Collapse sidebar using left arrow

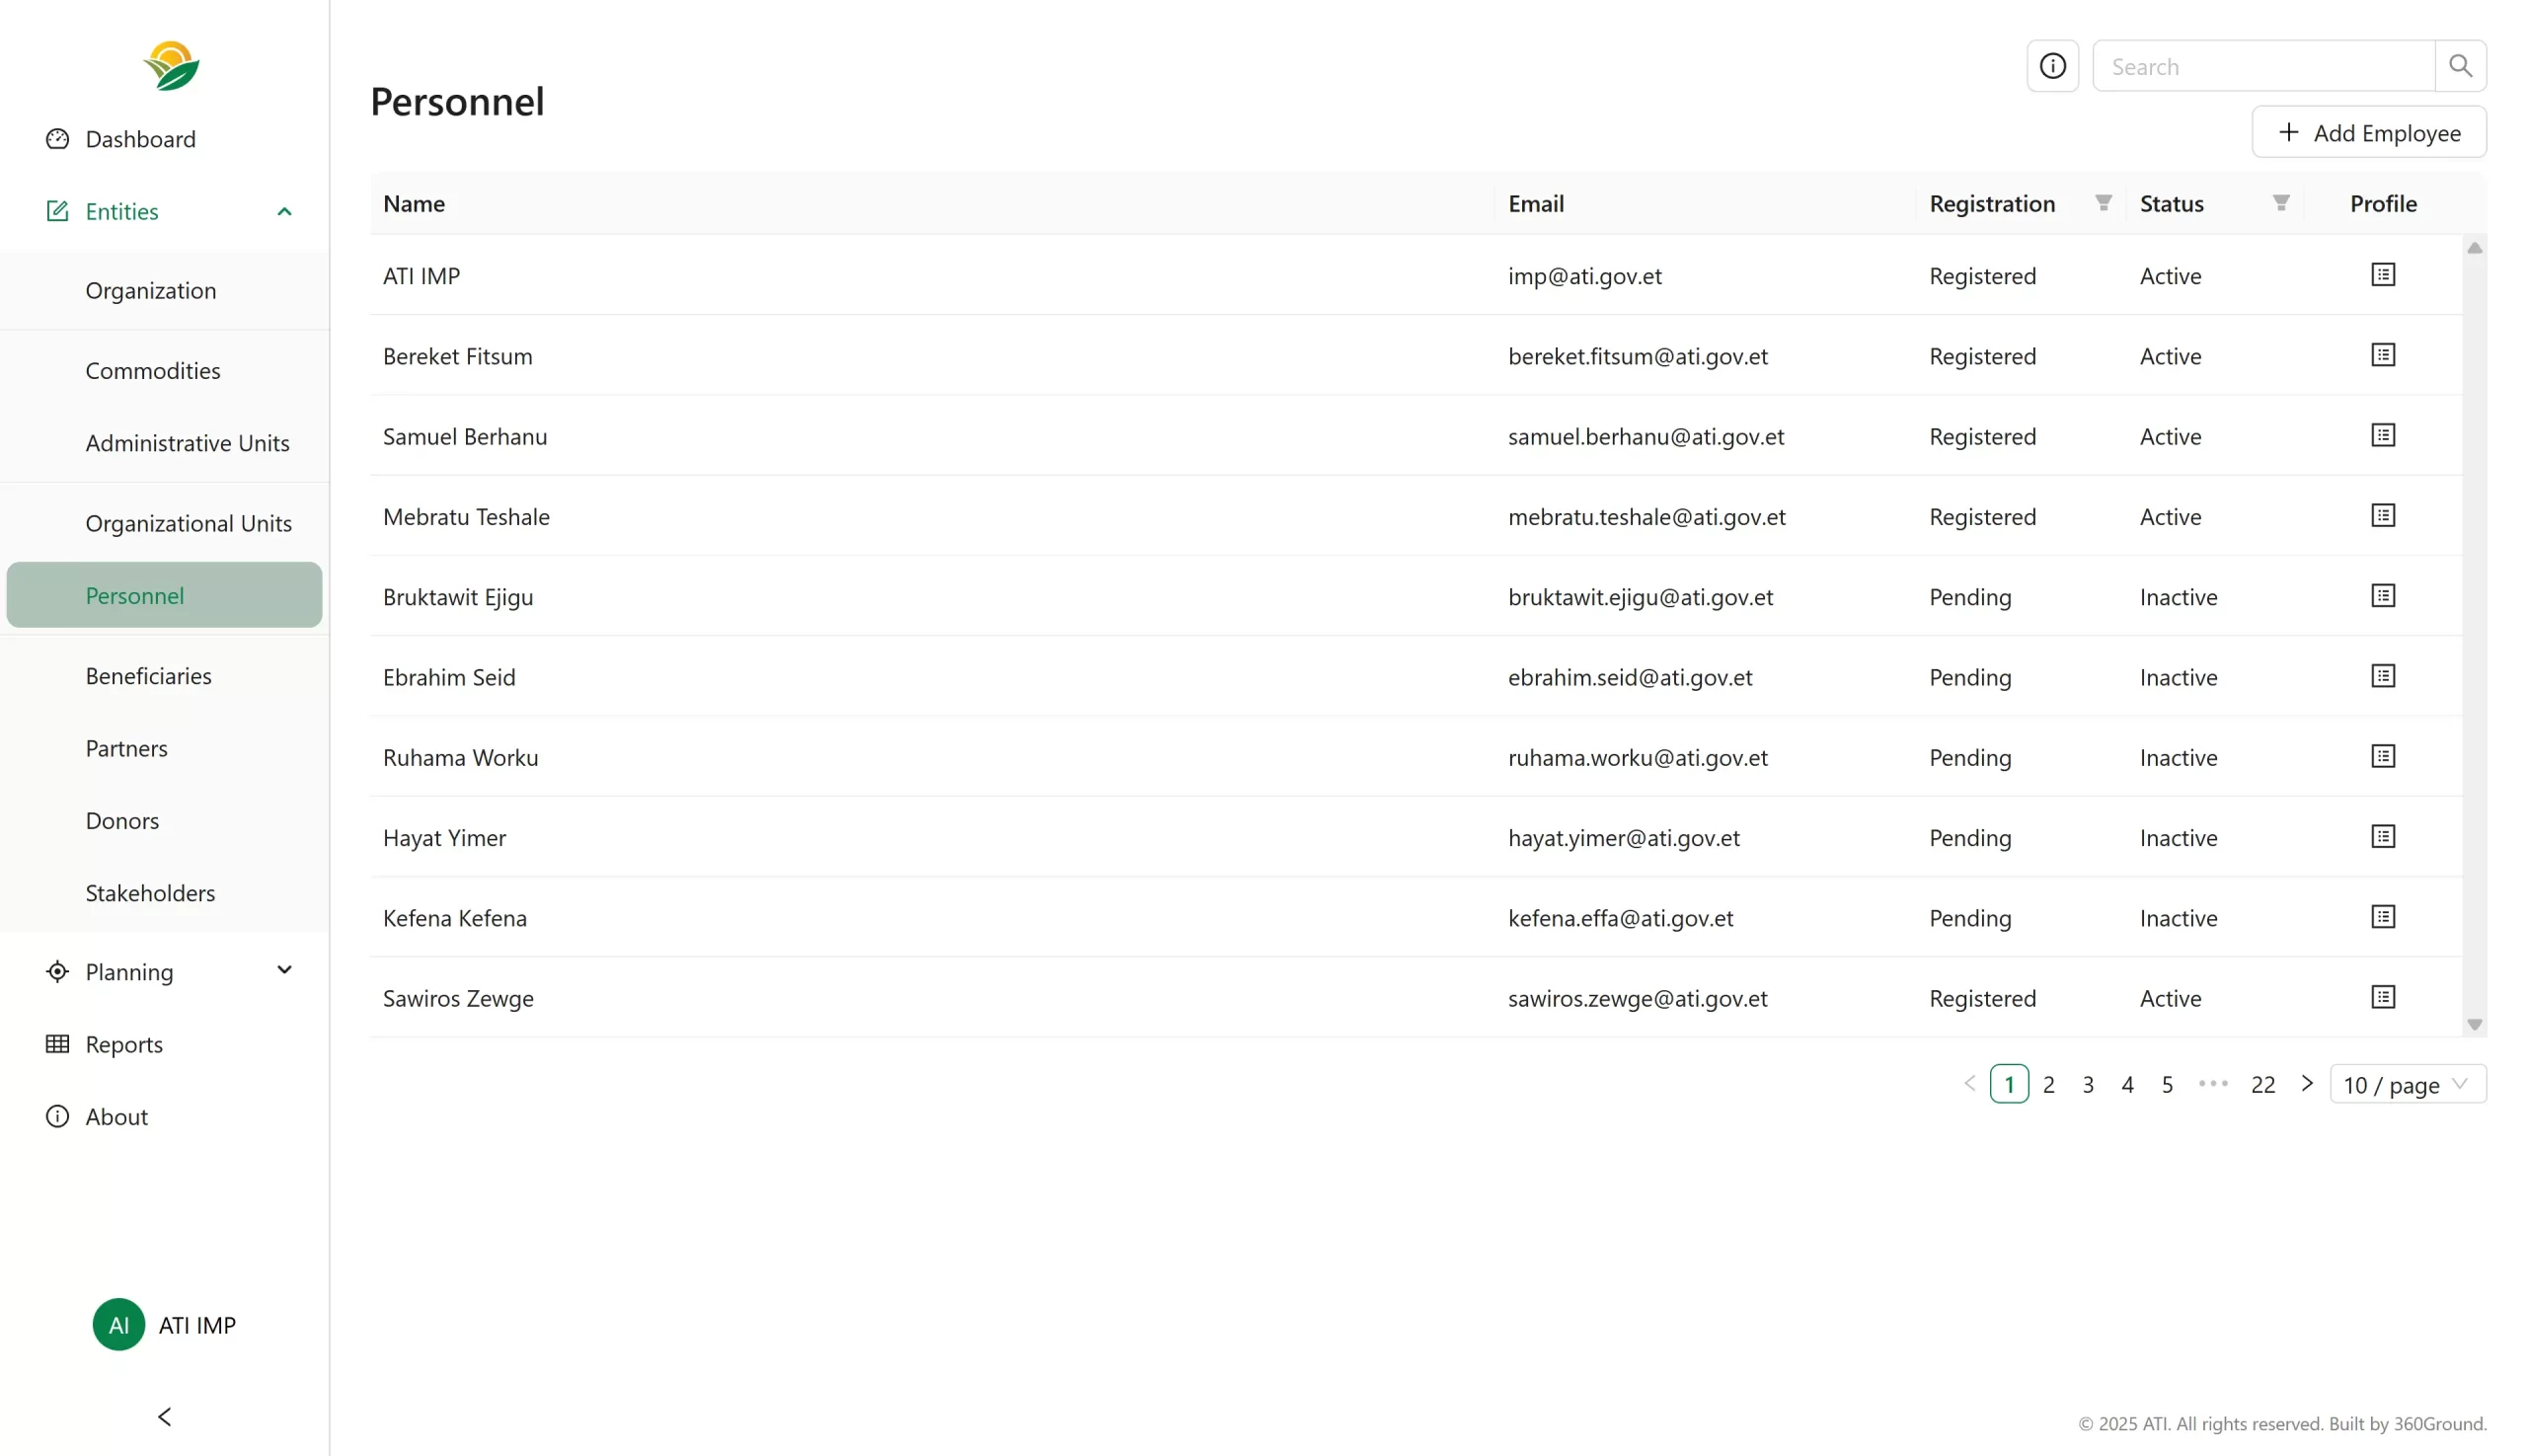(165, 1416)
